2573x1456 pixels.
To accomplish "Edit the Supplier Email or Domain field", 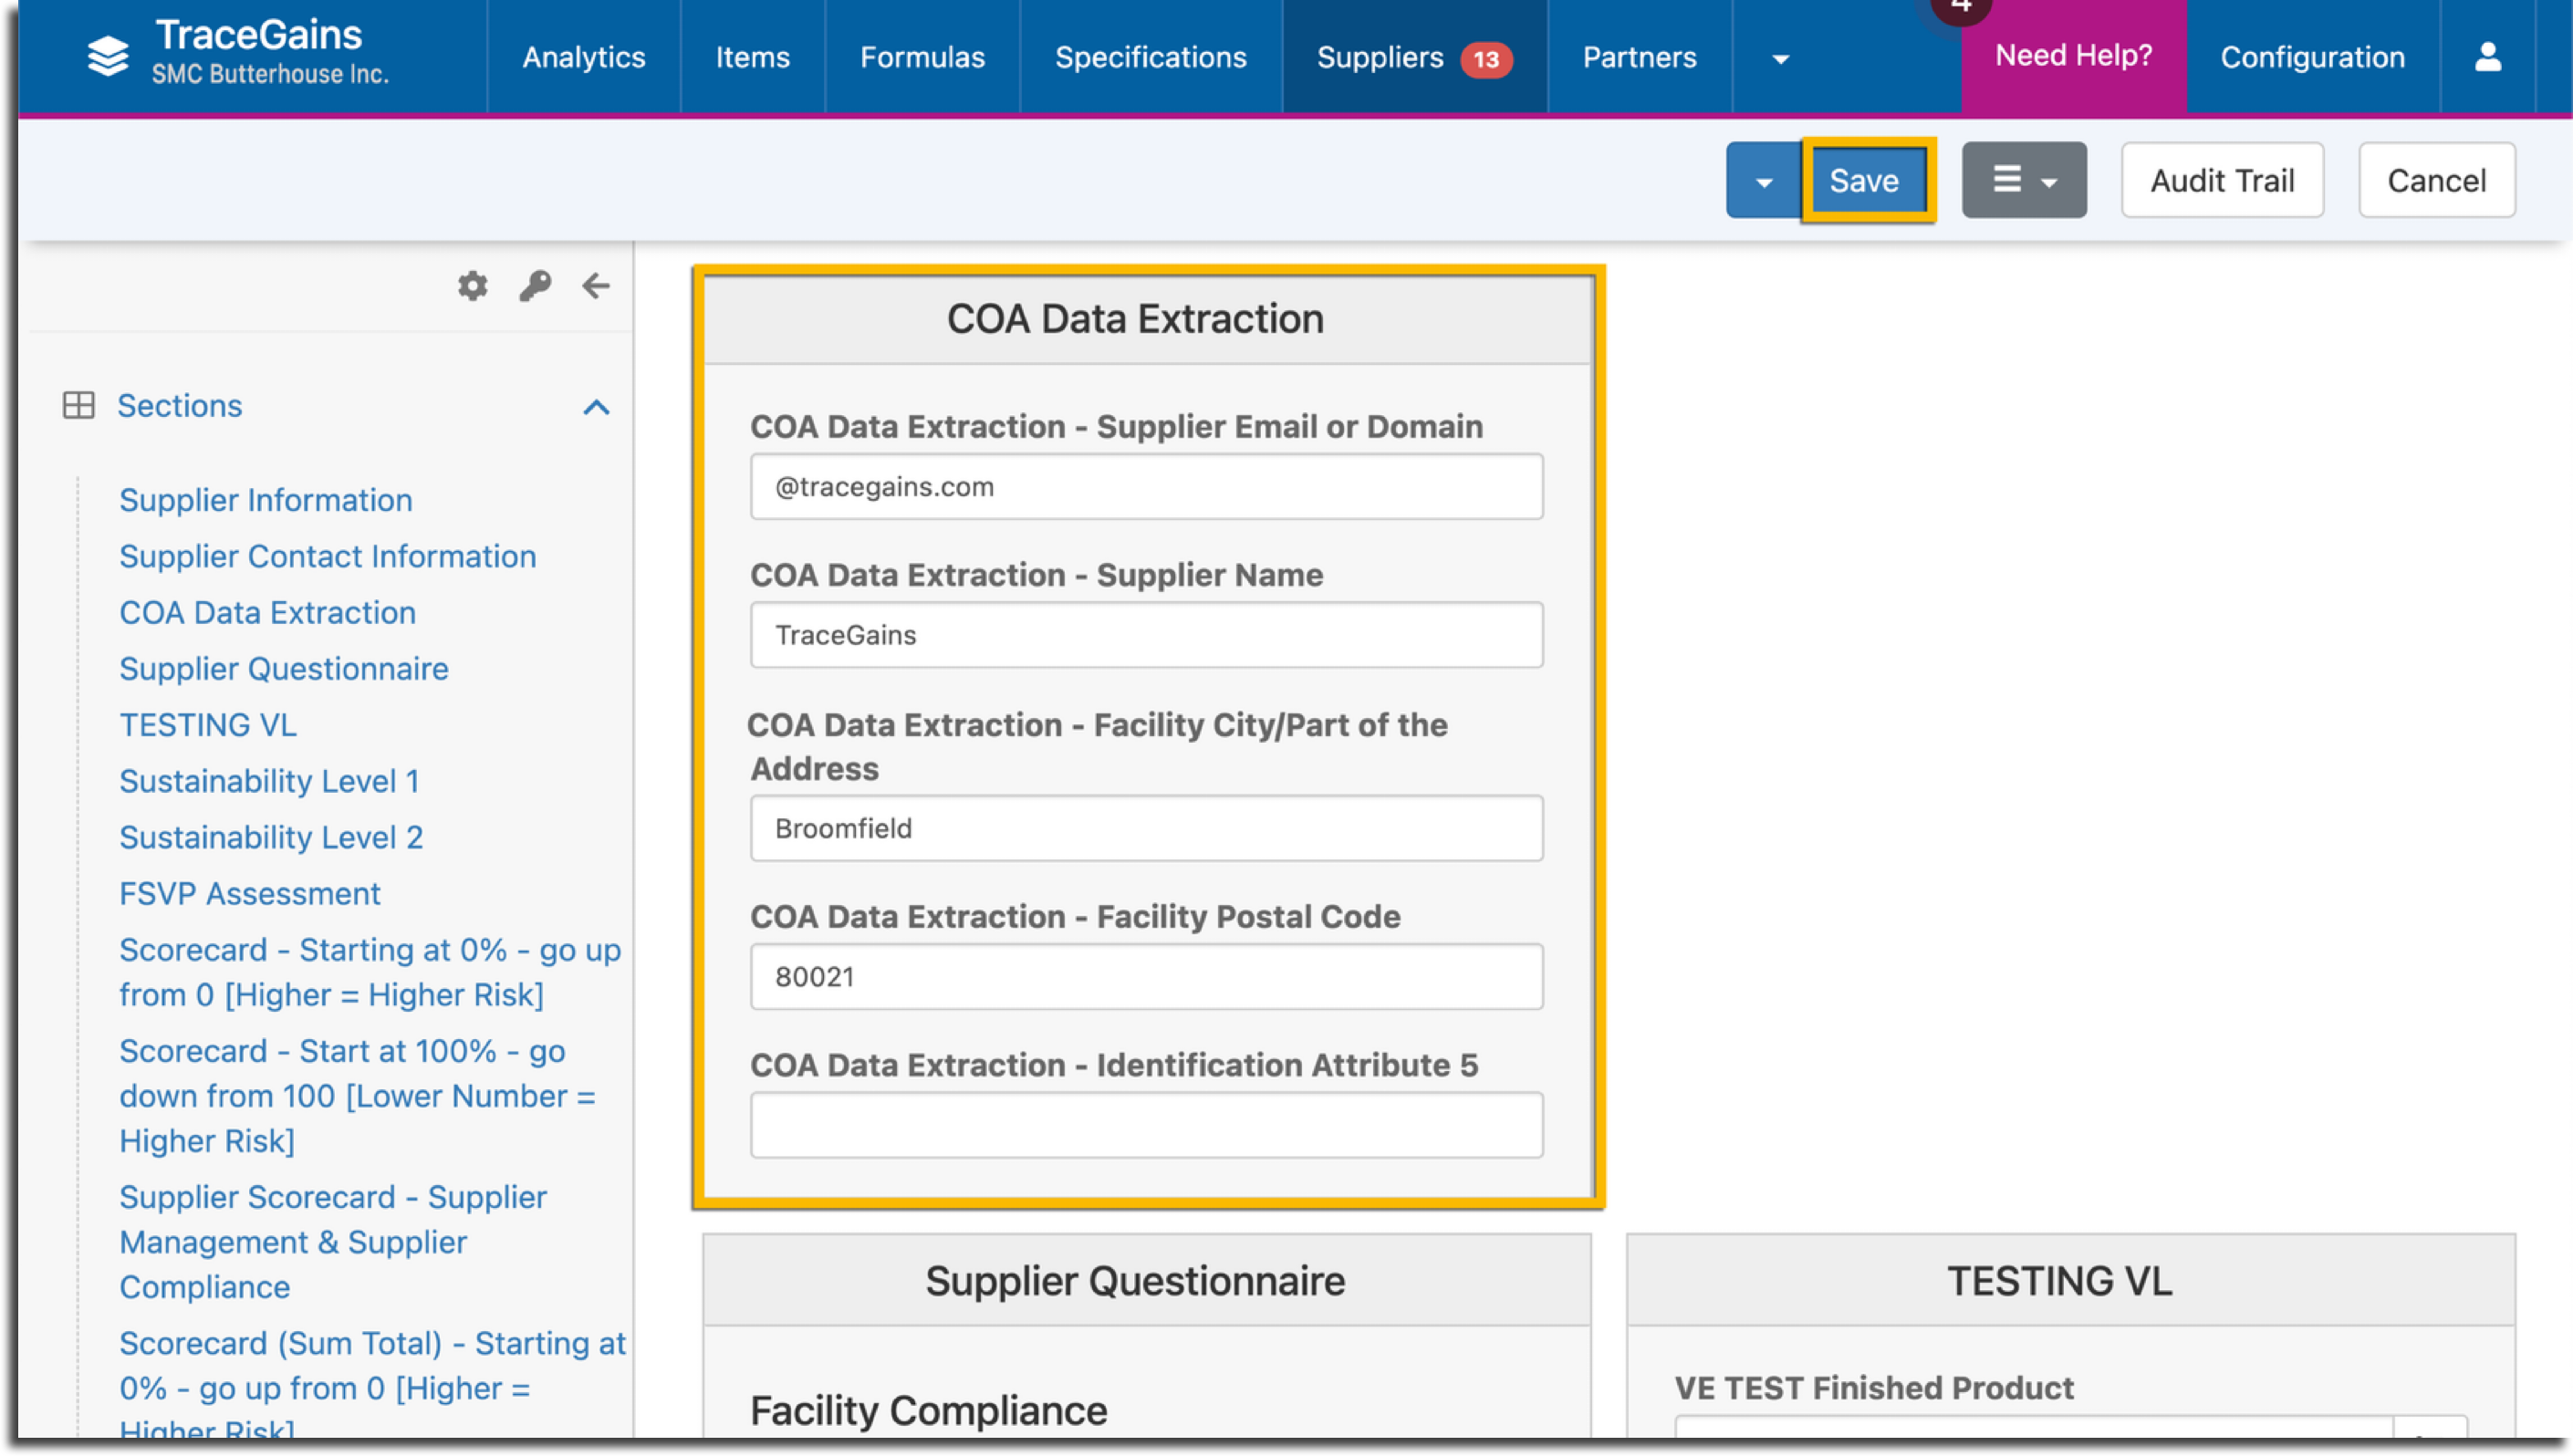I will pyautogui.click(x=1146, y=486).
